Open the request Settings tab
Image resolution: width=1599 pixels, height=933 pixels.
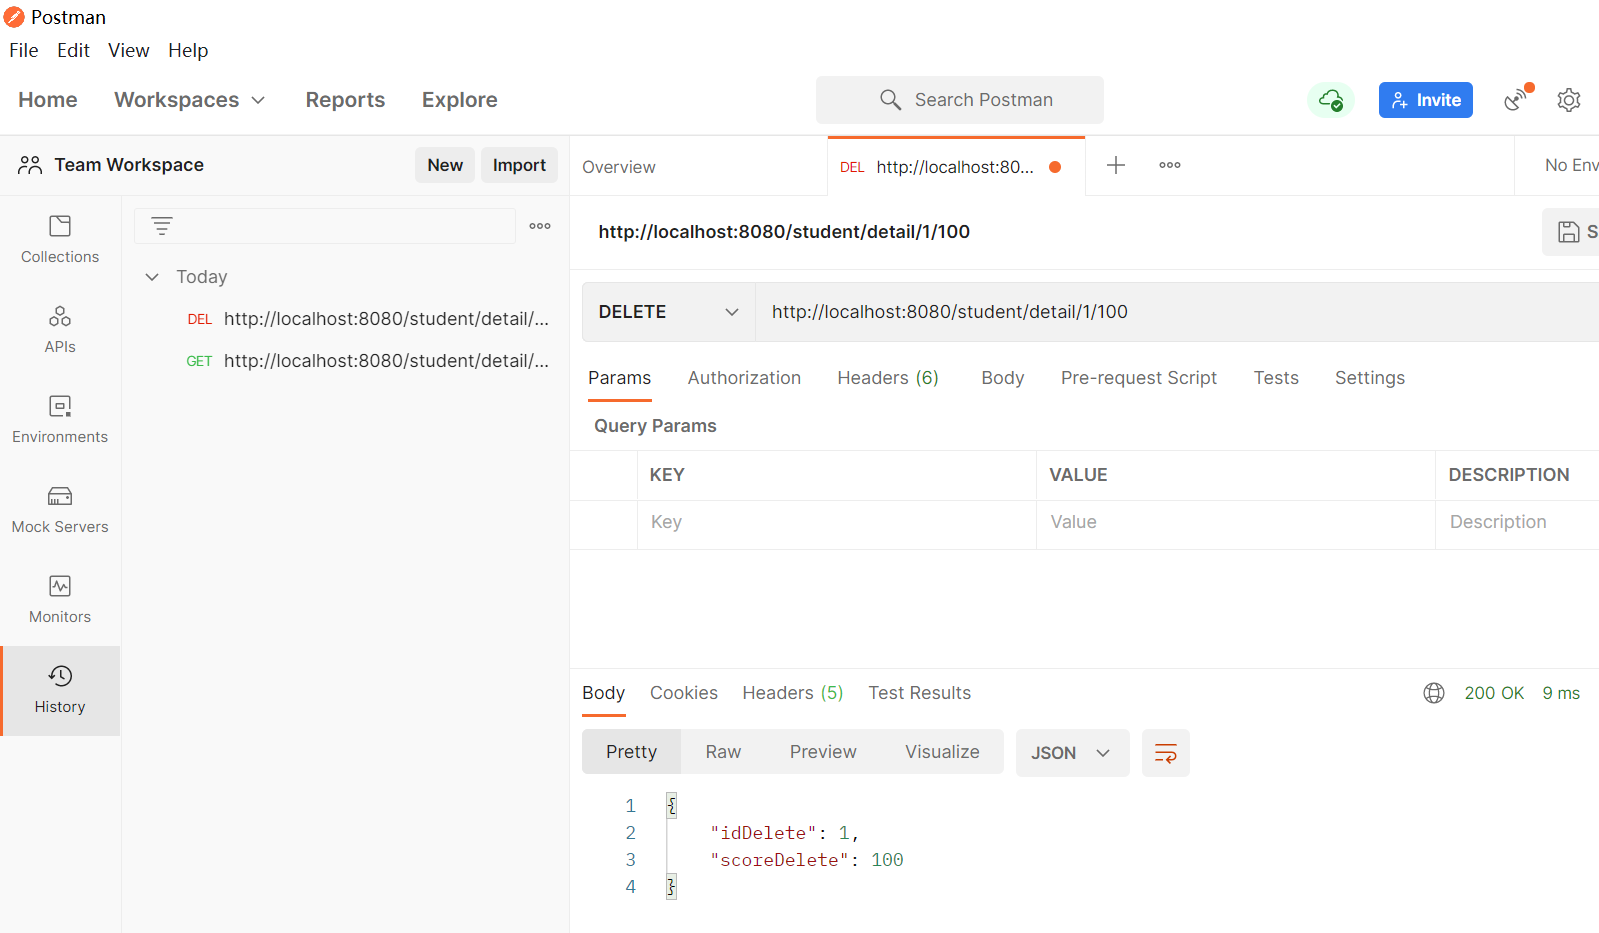(x=1370, y=378)
